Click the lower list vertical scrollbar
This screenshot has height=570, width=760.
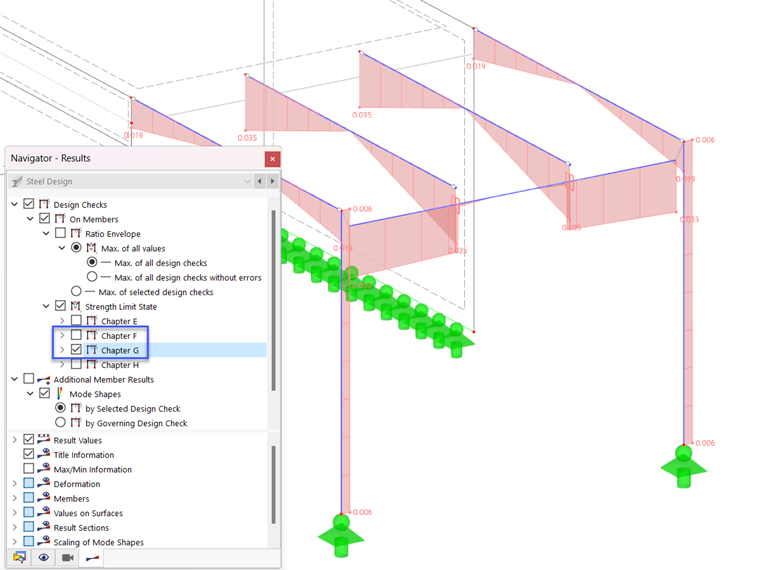click(273, 485)
